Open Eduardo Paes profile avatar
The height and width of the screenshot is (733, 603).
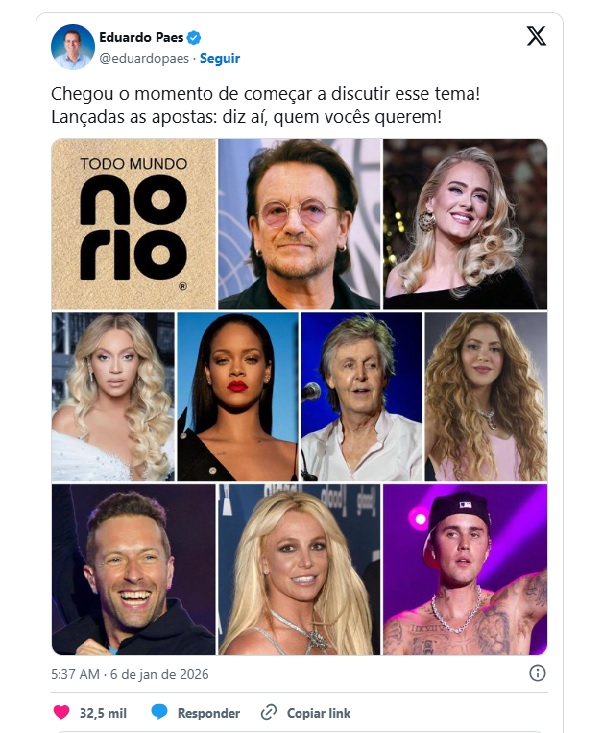click(72, 47)
